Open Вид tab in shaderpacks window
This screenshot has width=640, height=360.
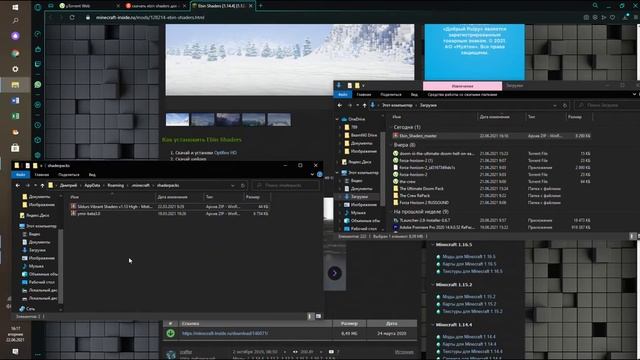92,174
